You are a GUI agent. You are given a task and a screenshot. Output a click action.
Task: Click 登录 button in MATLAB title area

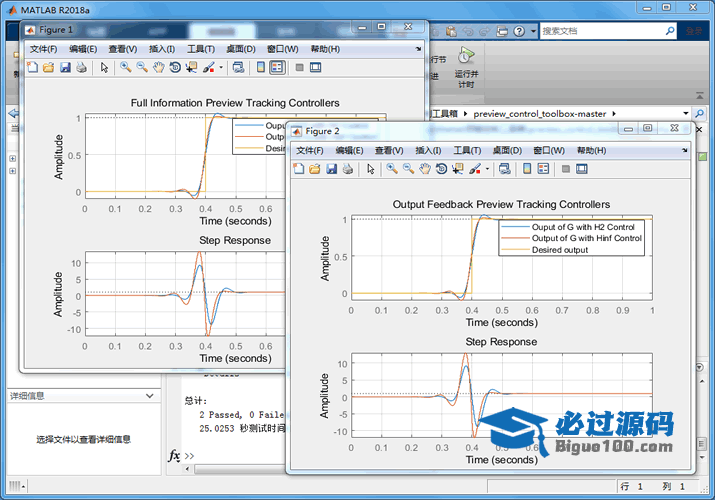click(x=694, y=31)
